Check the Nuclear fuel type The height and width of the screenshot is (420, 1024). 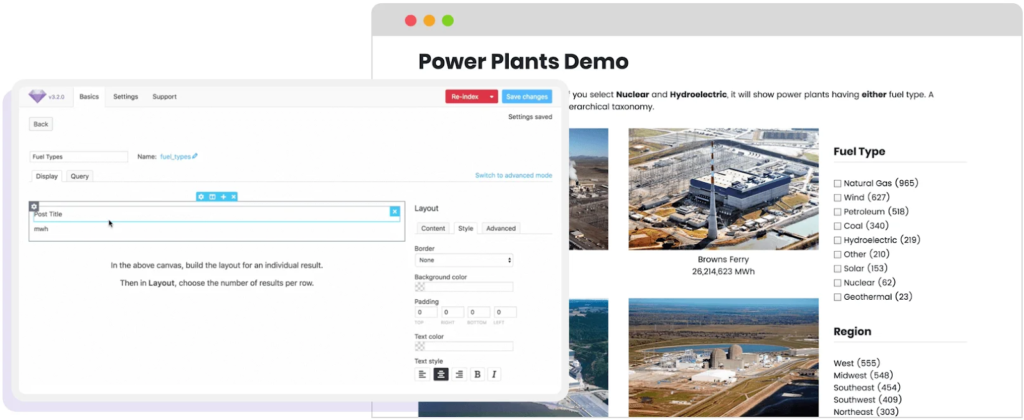click(837, 283)
